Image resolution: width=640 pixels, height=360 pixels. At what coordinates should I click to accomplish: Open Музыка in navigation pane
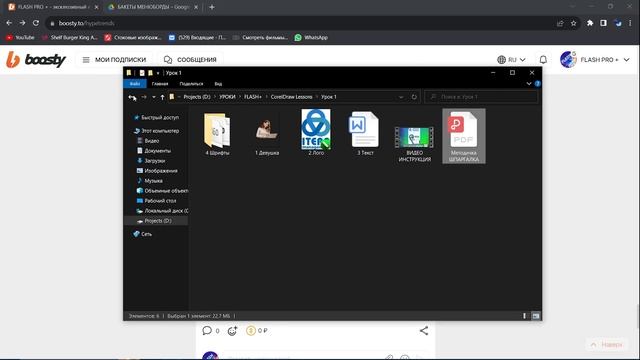click(153, 181)
